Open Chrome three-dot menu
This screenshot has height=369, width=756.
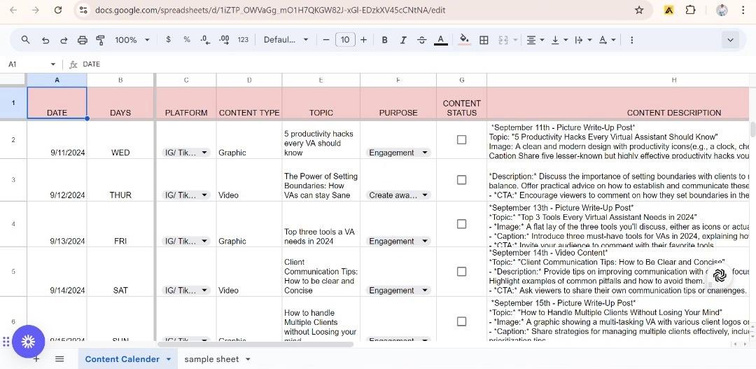(x=743, y=10)
